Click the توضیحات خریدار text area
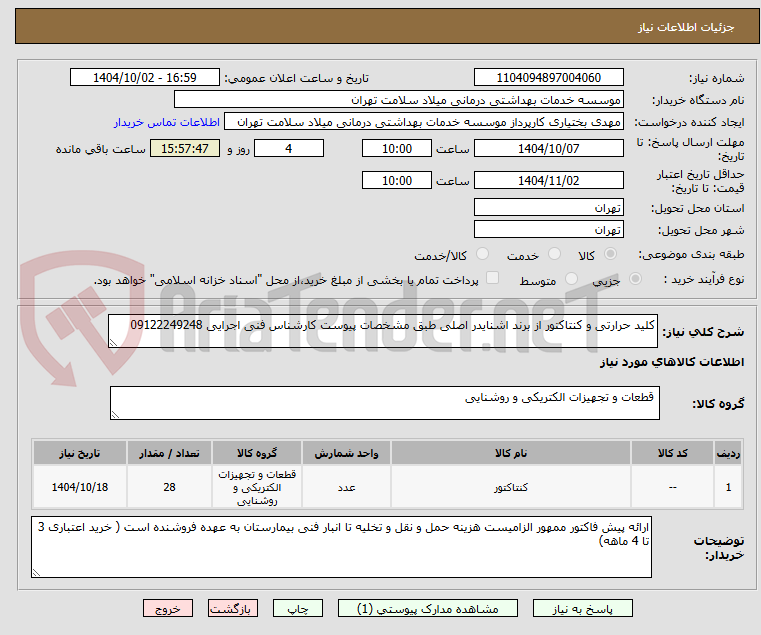761x635 pixels. click(x=341, y=547)
